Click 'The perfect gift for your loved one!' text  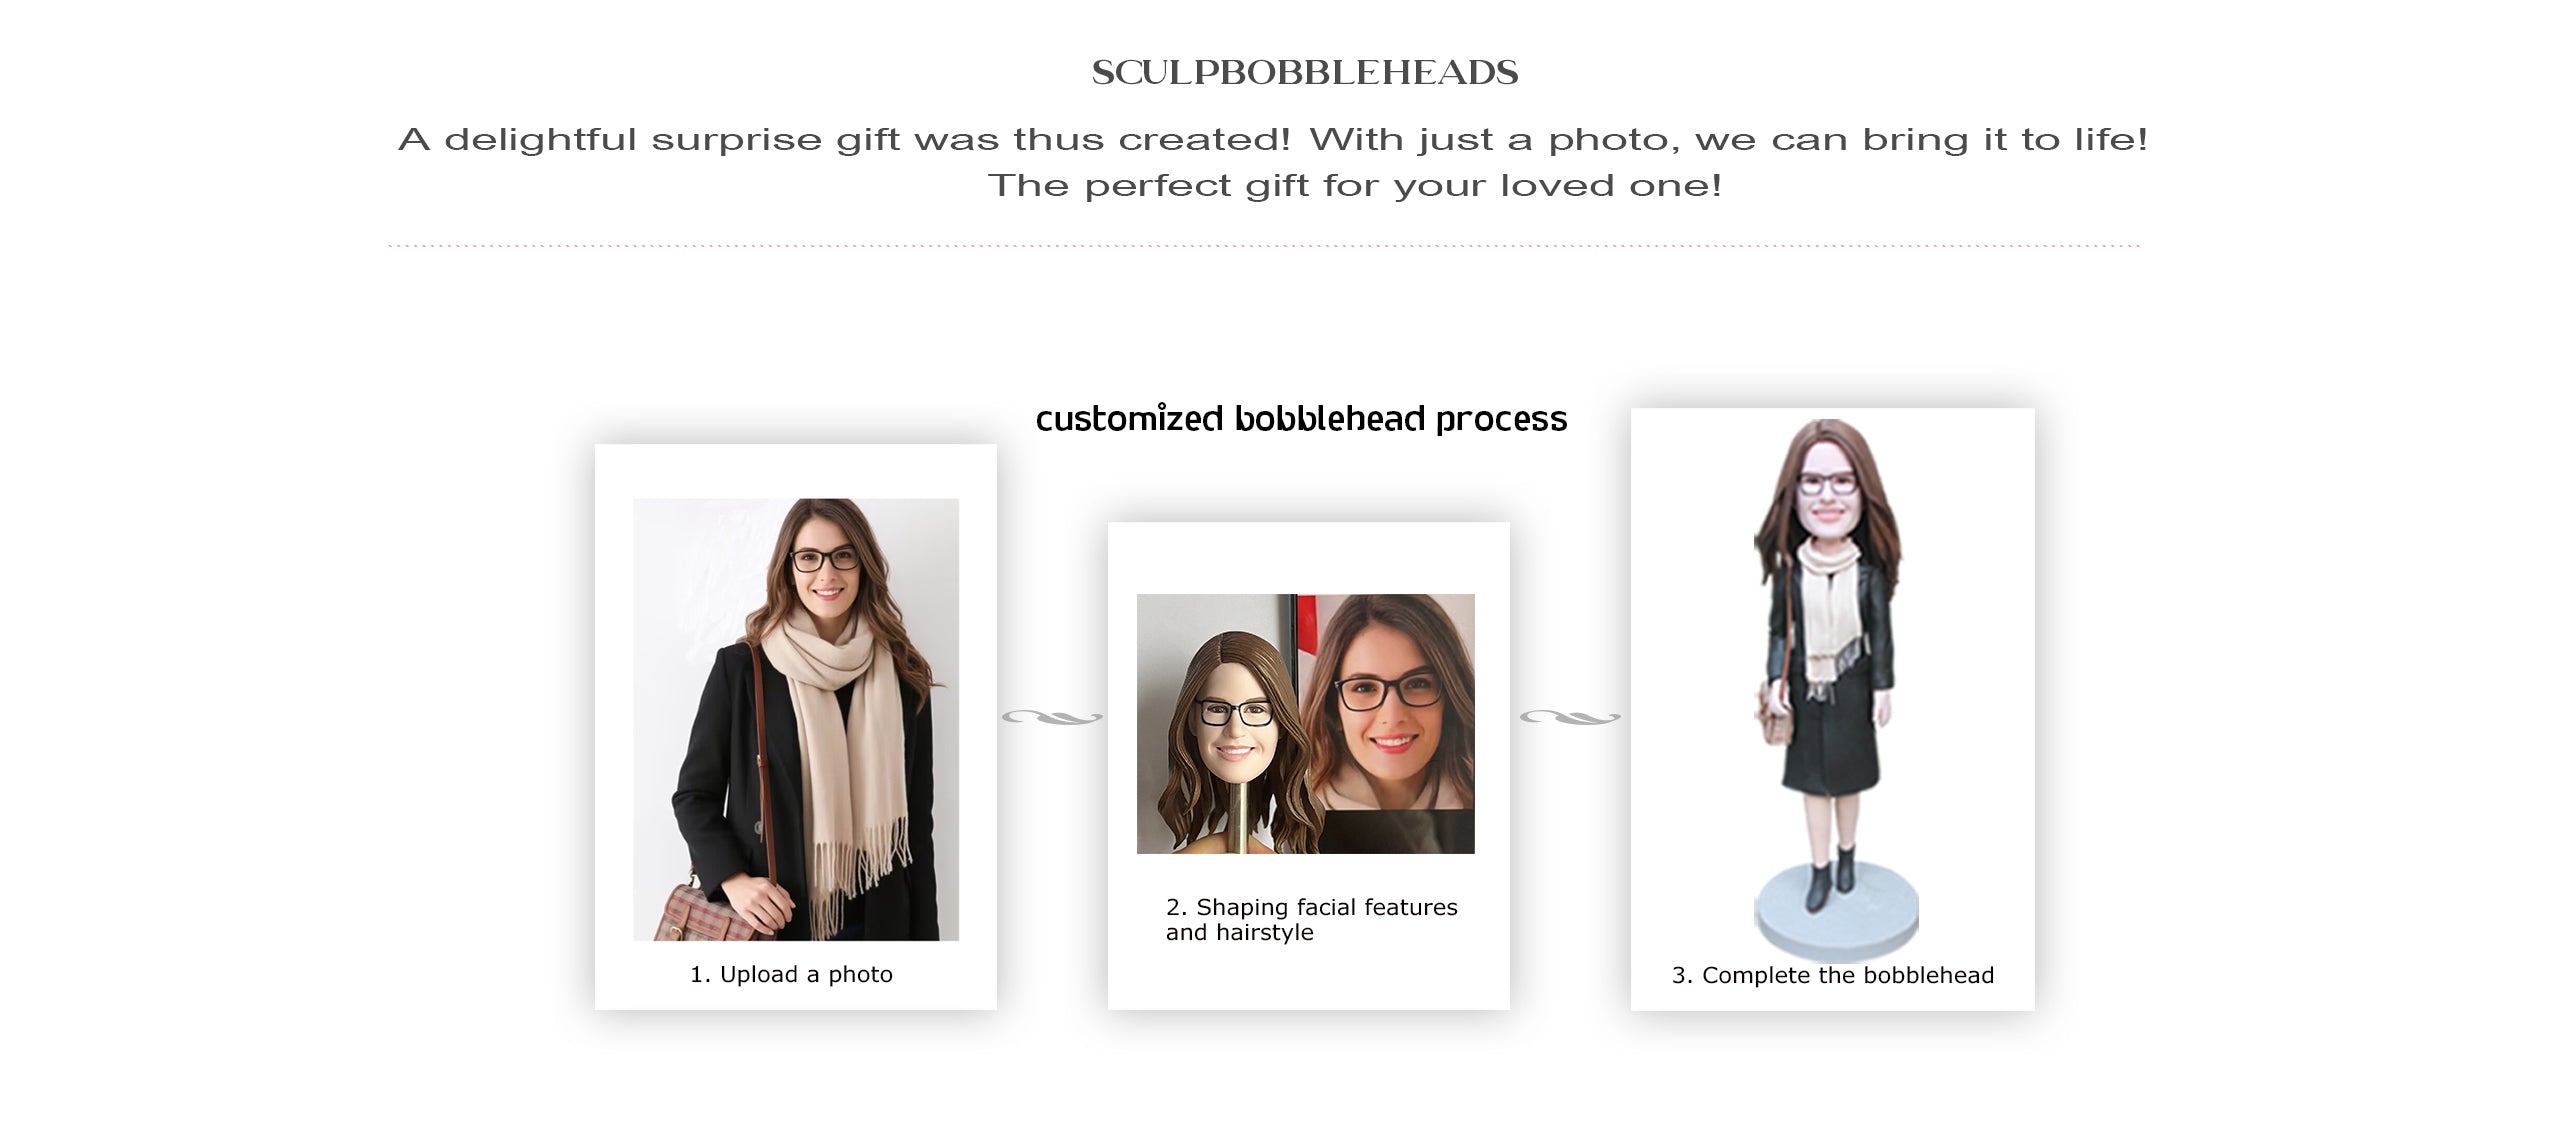(x=1354, y=186)
